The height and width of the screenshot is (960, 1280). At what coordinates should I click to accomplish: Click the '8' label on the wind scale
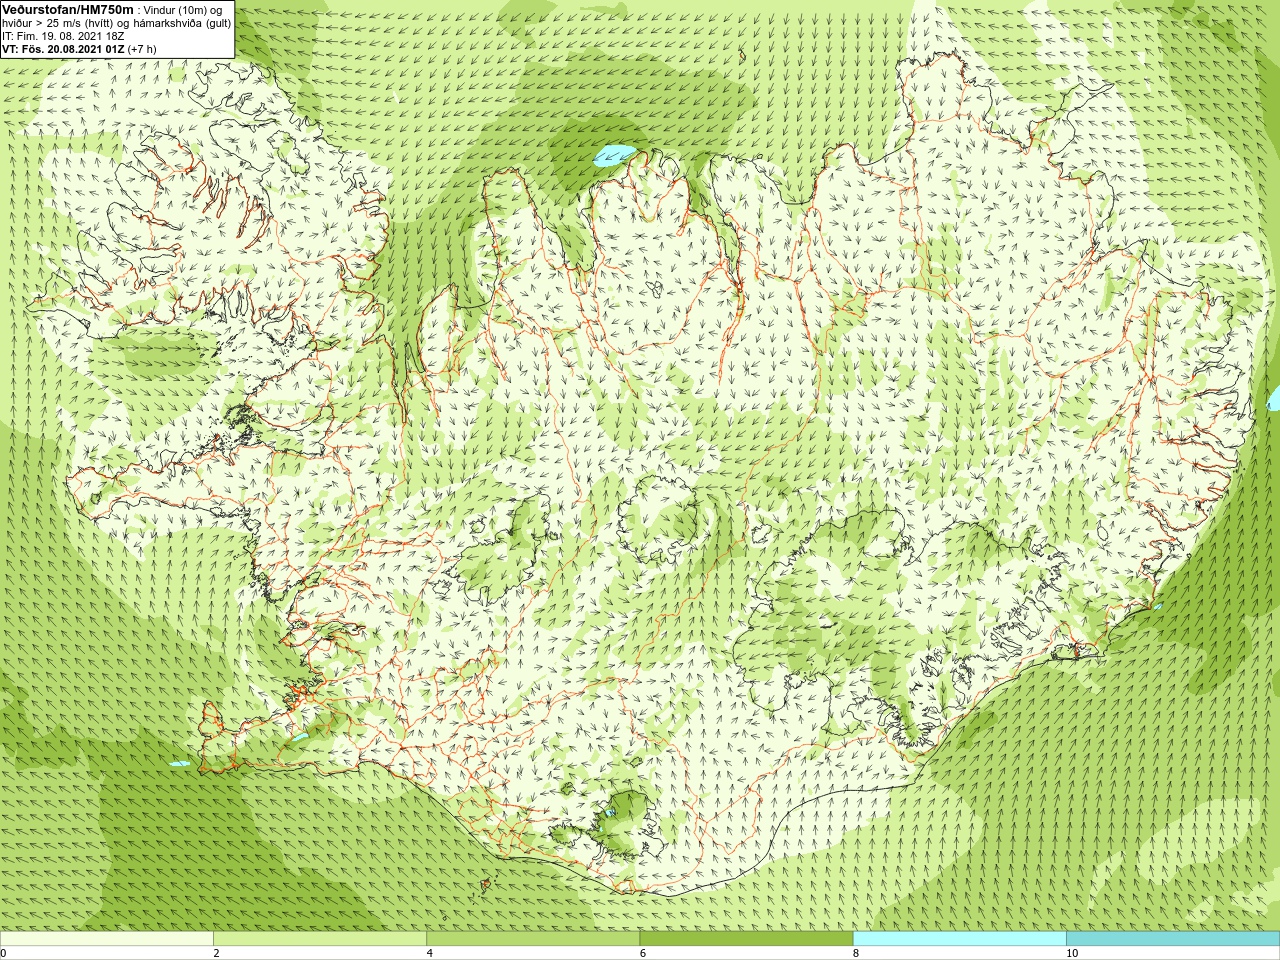pyautogui.click(x=856, y=953)
